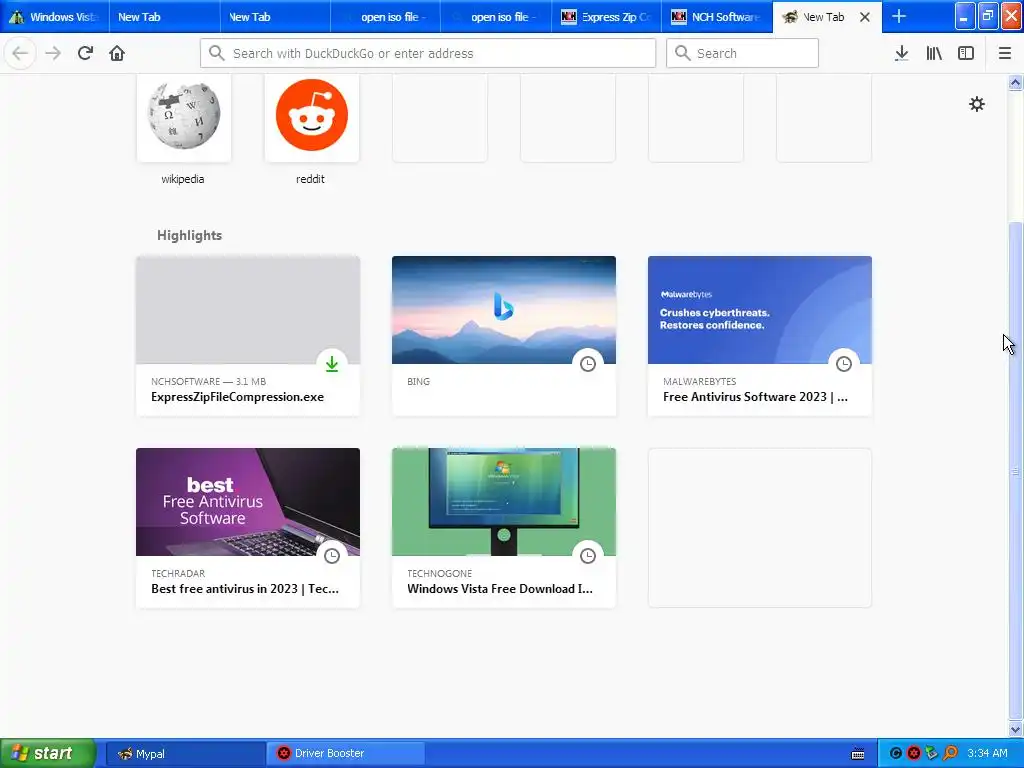The height and width of the screenshot is (768, 1024).
Task: Open Best free antivirus in 2023 highlight
Action: [x=245, y=589]
